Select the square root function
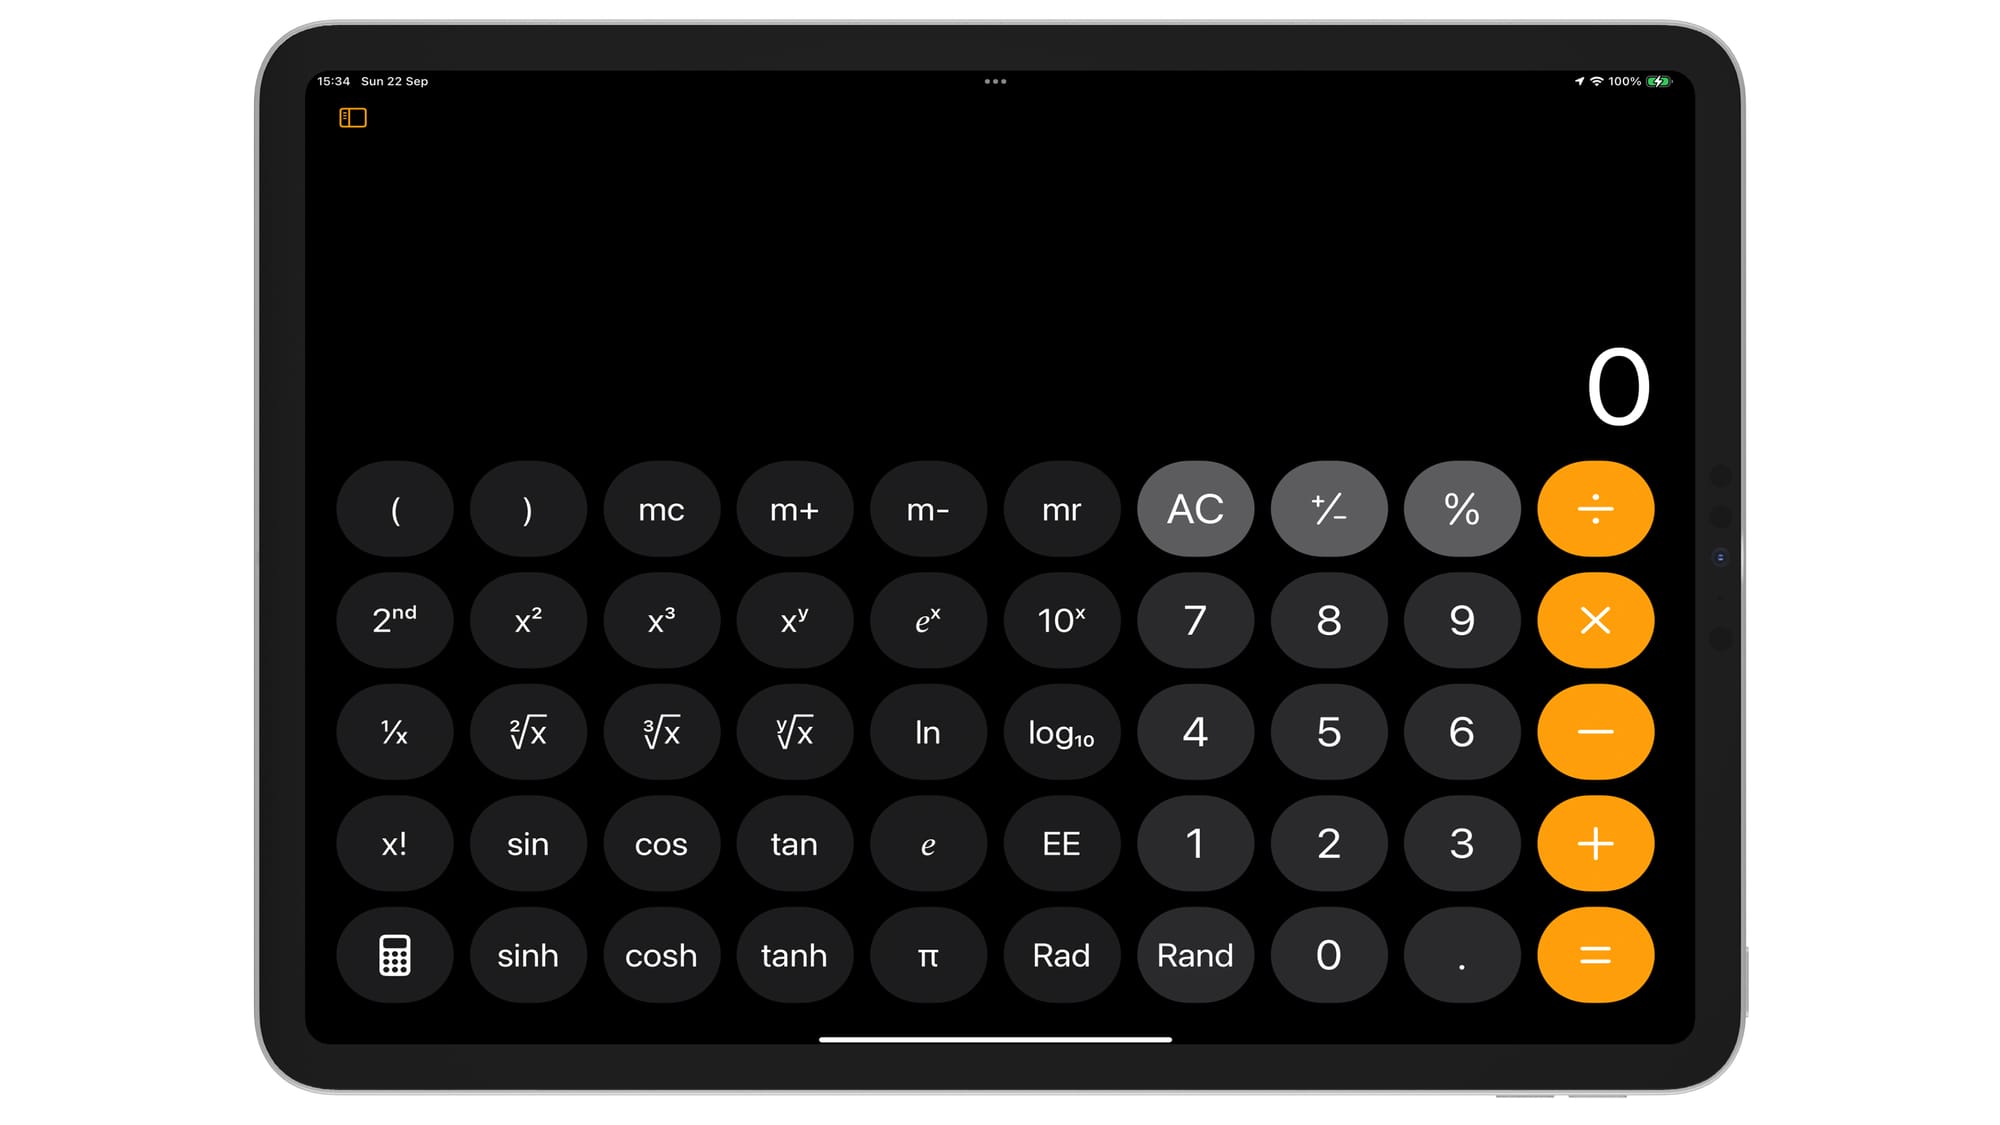Image resolution: width=2000 pixels, height=1125 pixels. (x=527, y=732)
